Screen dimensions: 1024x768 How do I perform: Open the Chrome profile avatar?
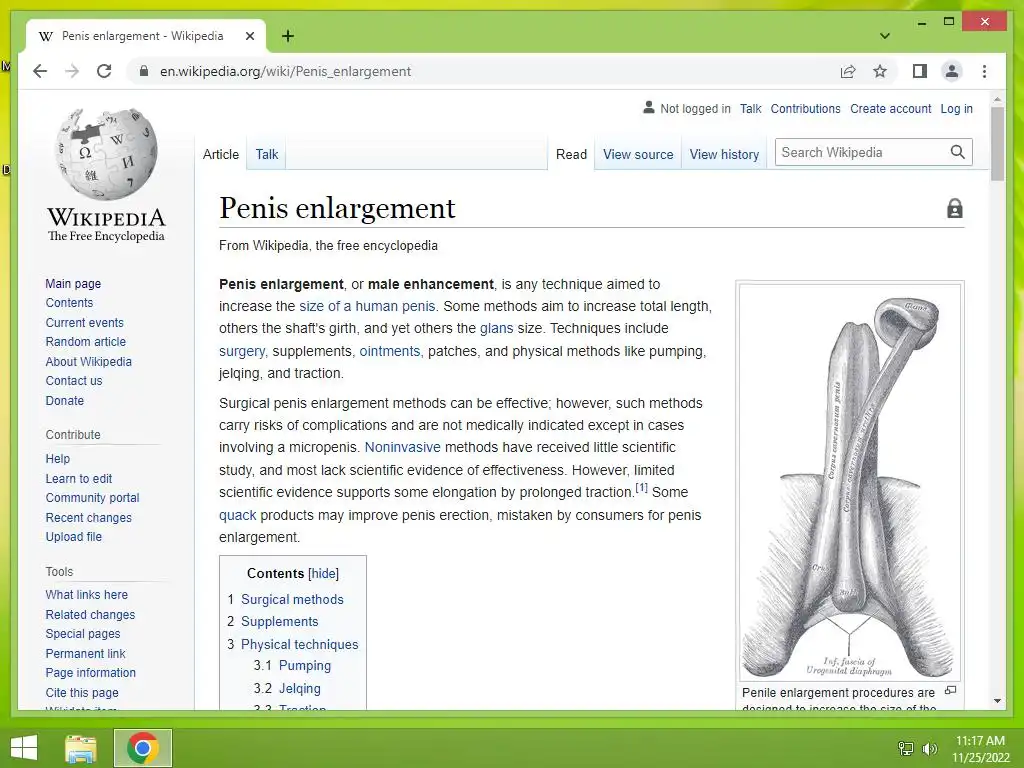click(952, 71)
